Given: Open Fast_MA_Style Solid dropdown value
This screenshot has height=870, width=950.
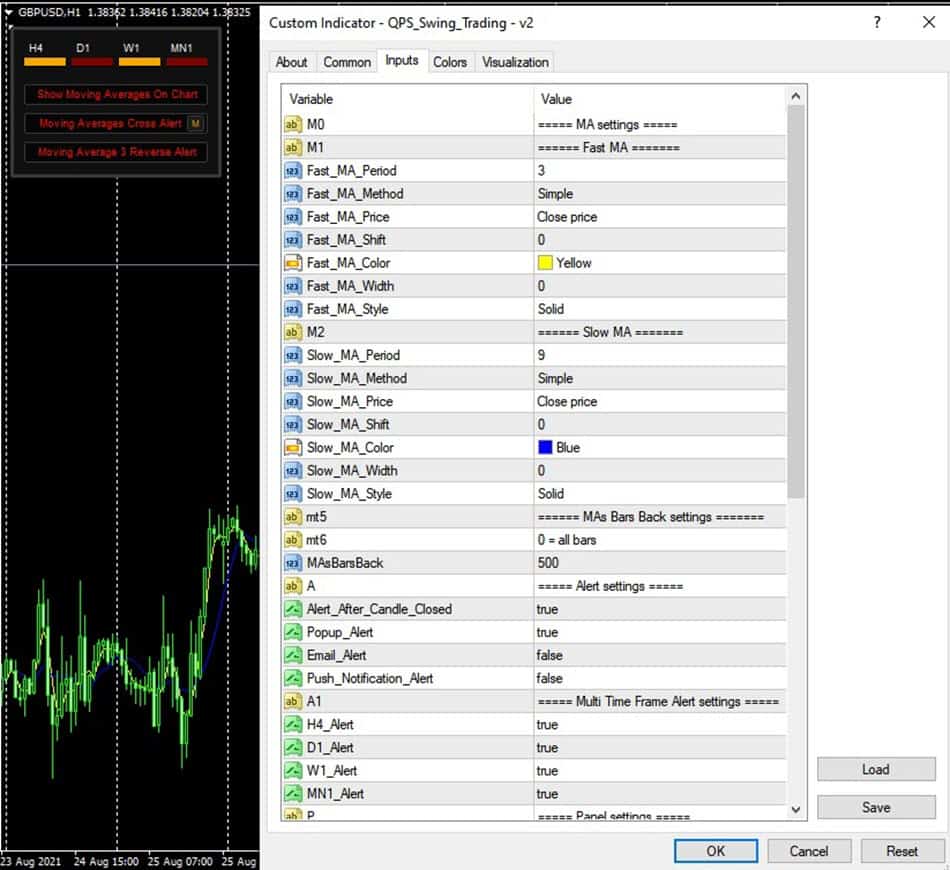Looking at the screenshot, I should click(x=551, y=309).
